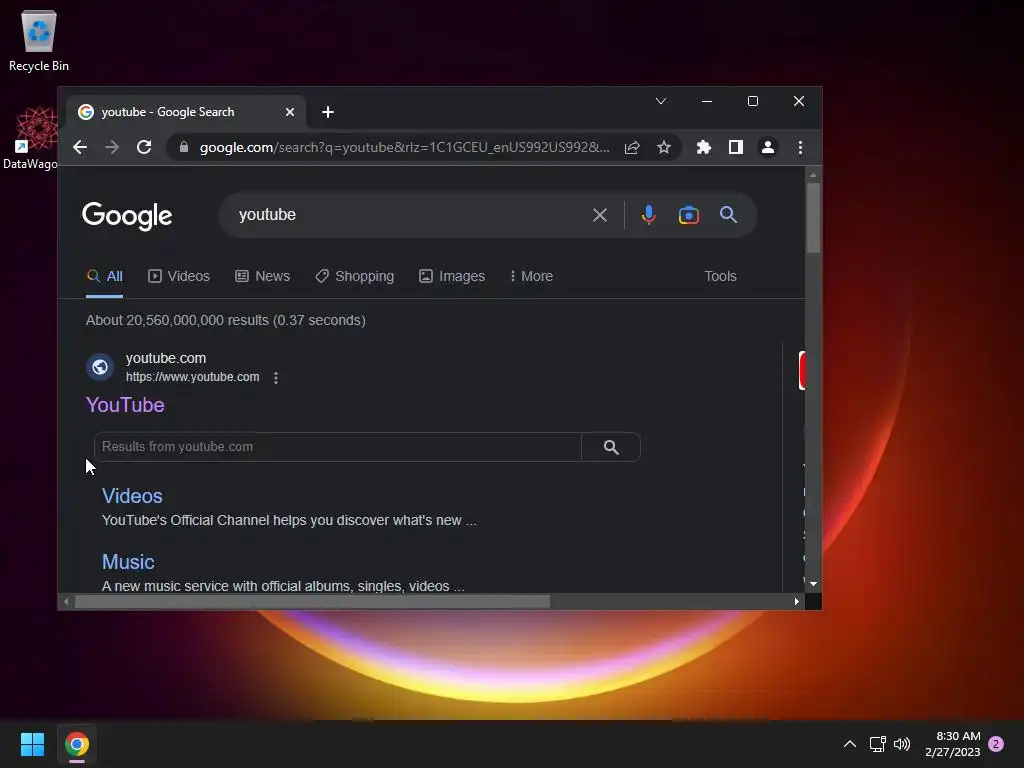The width and height of the screenshot is (1024, 768).
Task: Show hidden system tray icons
Action: (x=850, y=744)
